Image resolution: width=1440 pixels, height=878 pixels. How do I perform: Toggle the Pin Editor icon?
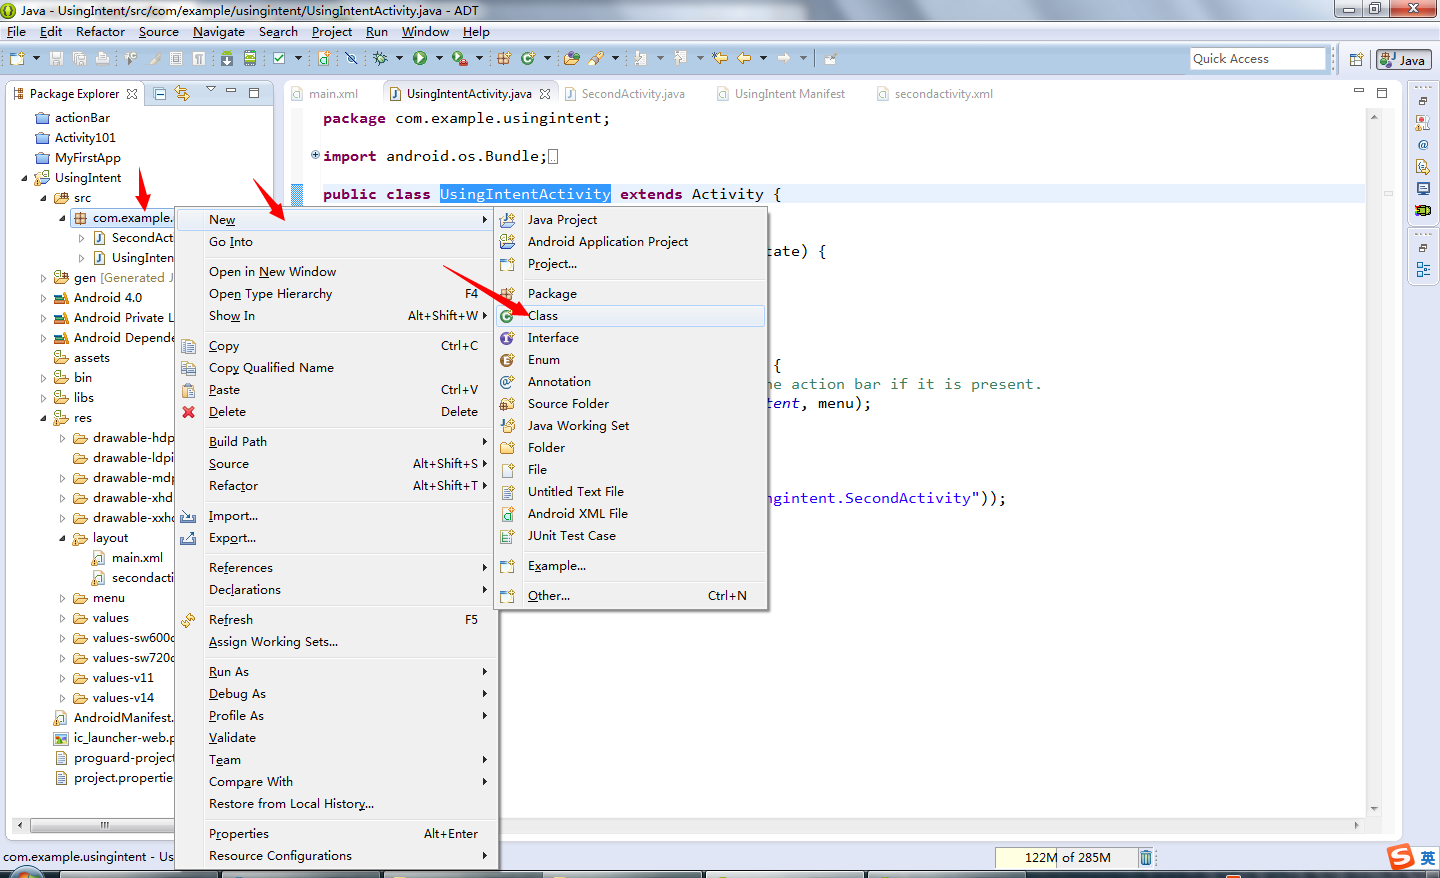point(830,58)
